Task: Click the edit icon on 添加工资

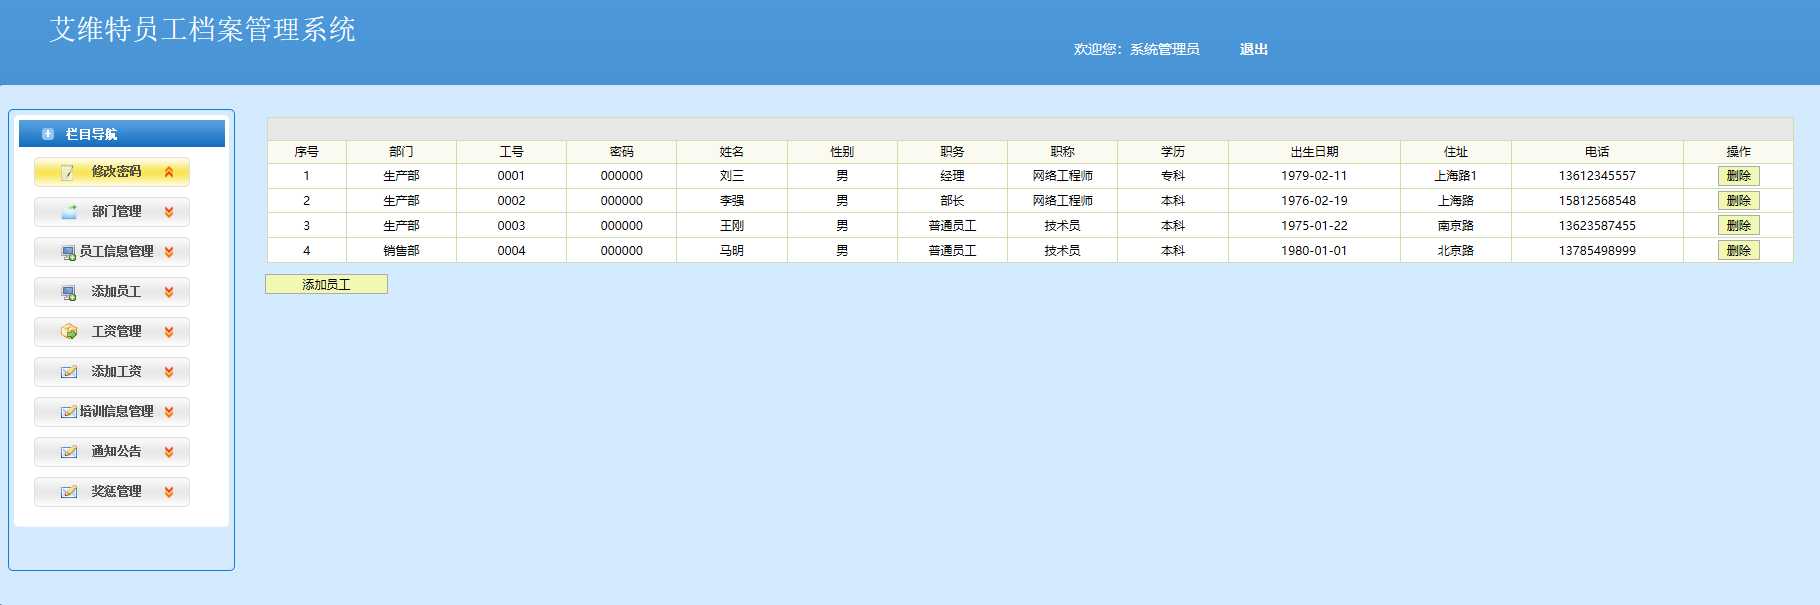Action: tap(69, 372)
